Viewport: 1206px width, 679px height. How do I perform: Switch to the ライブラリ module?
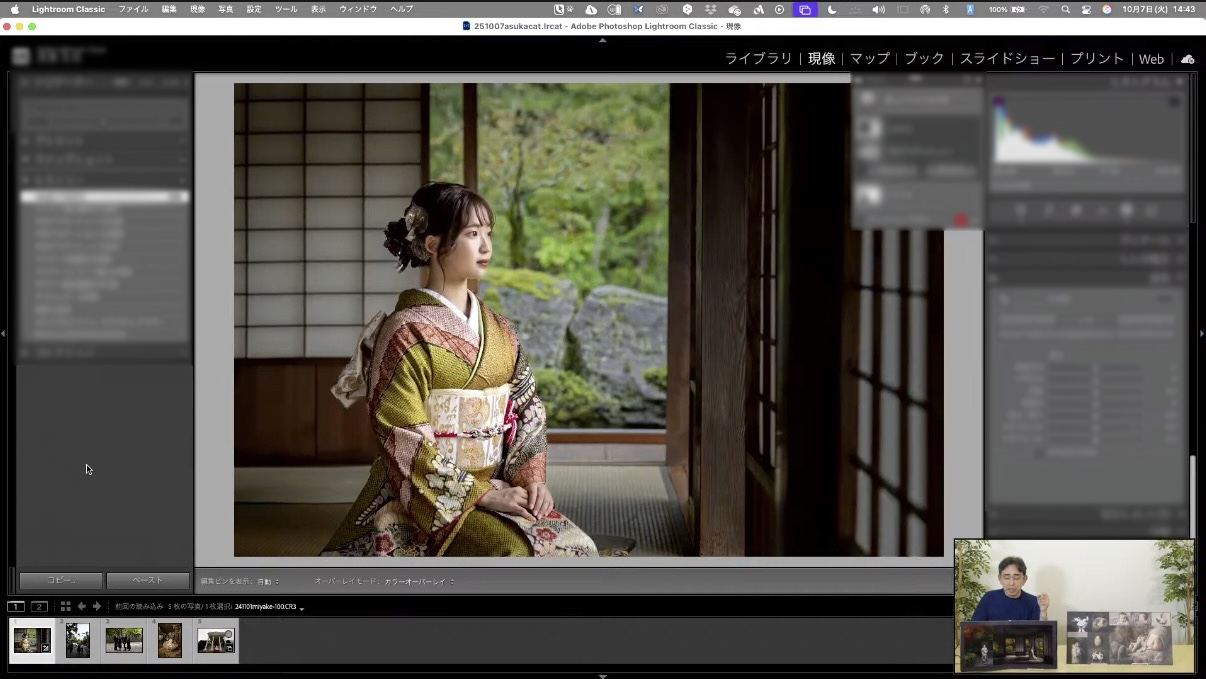(758, 59)
